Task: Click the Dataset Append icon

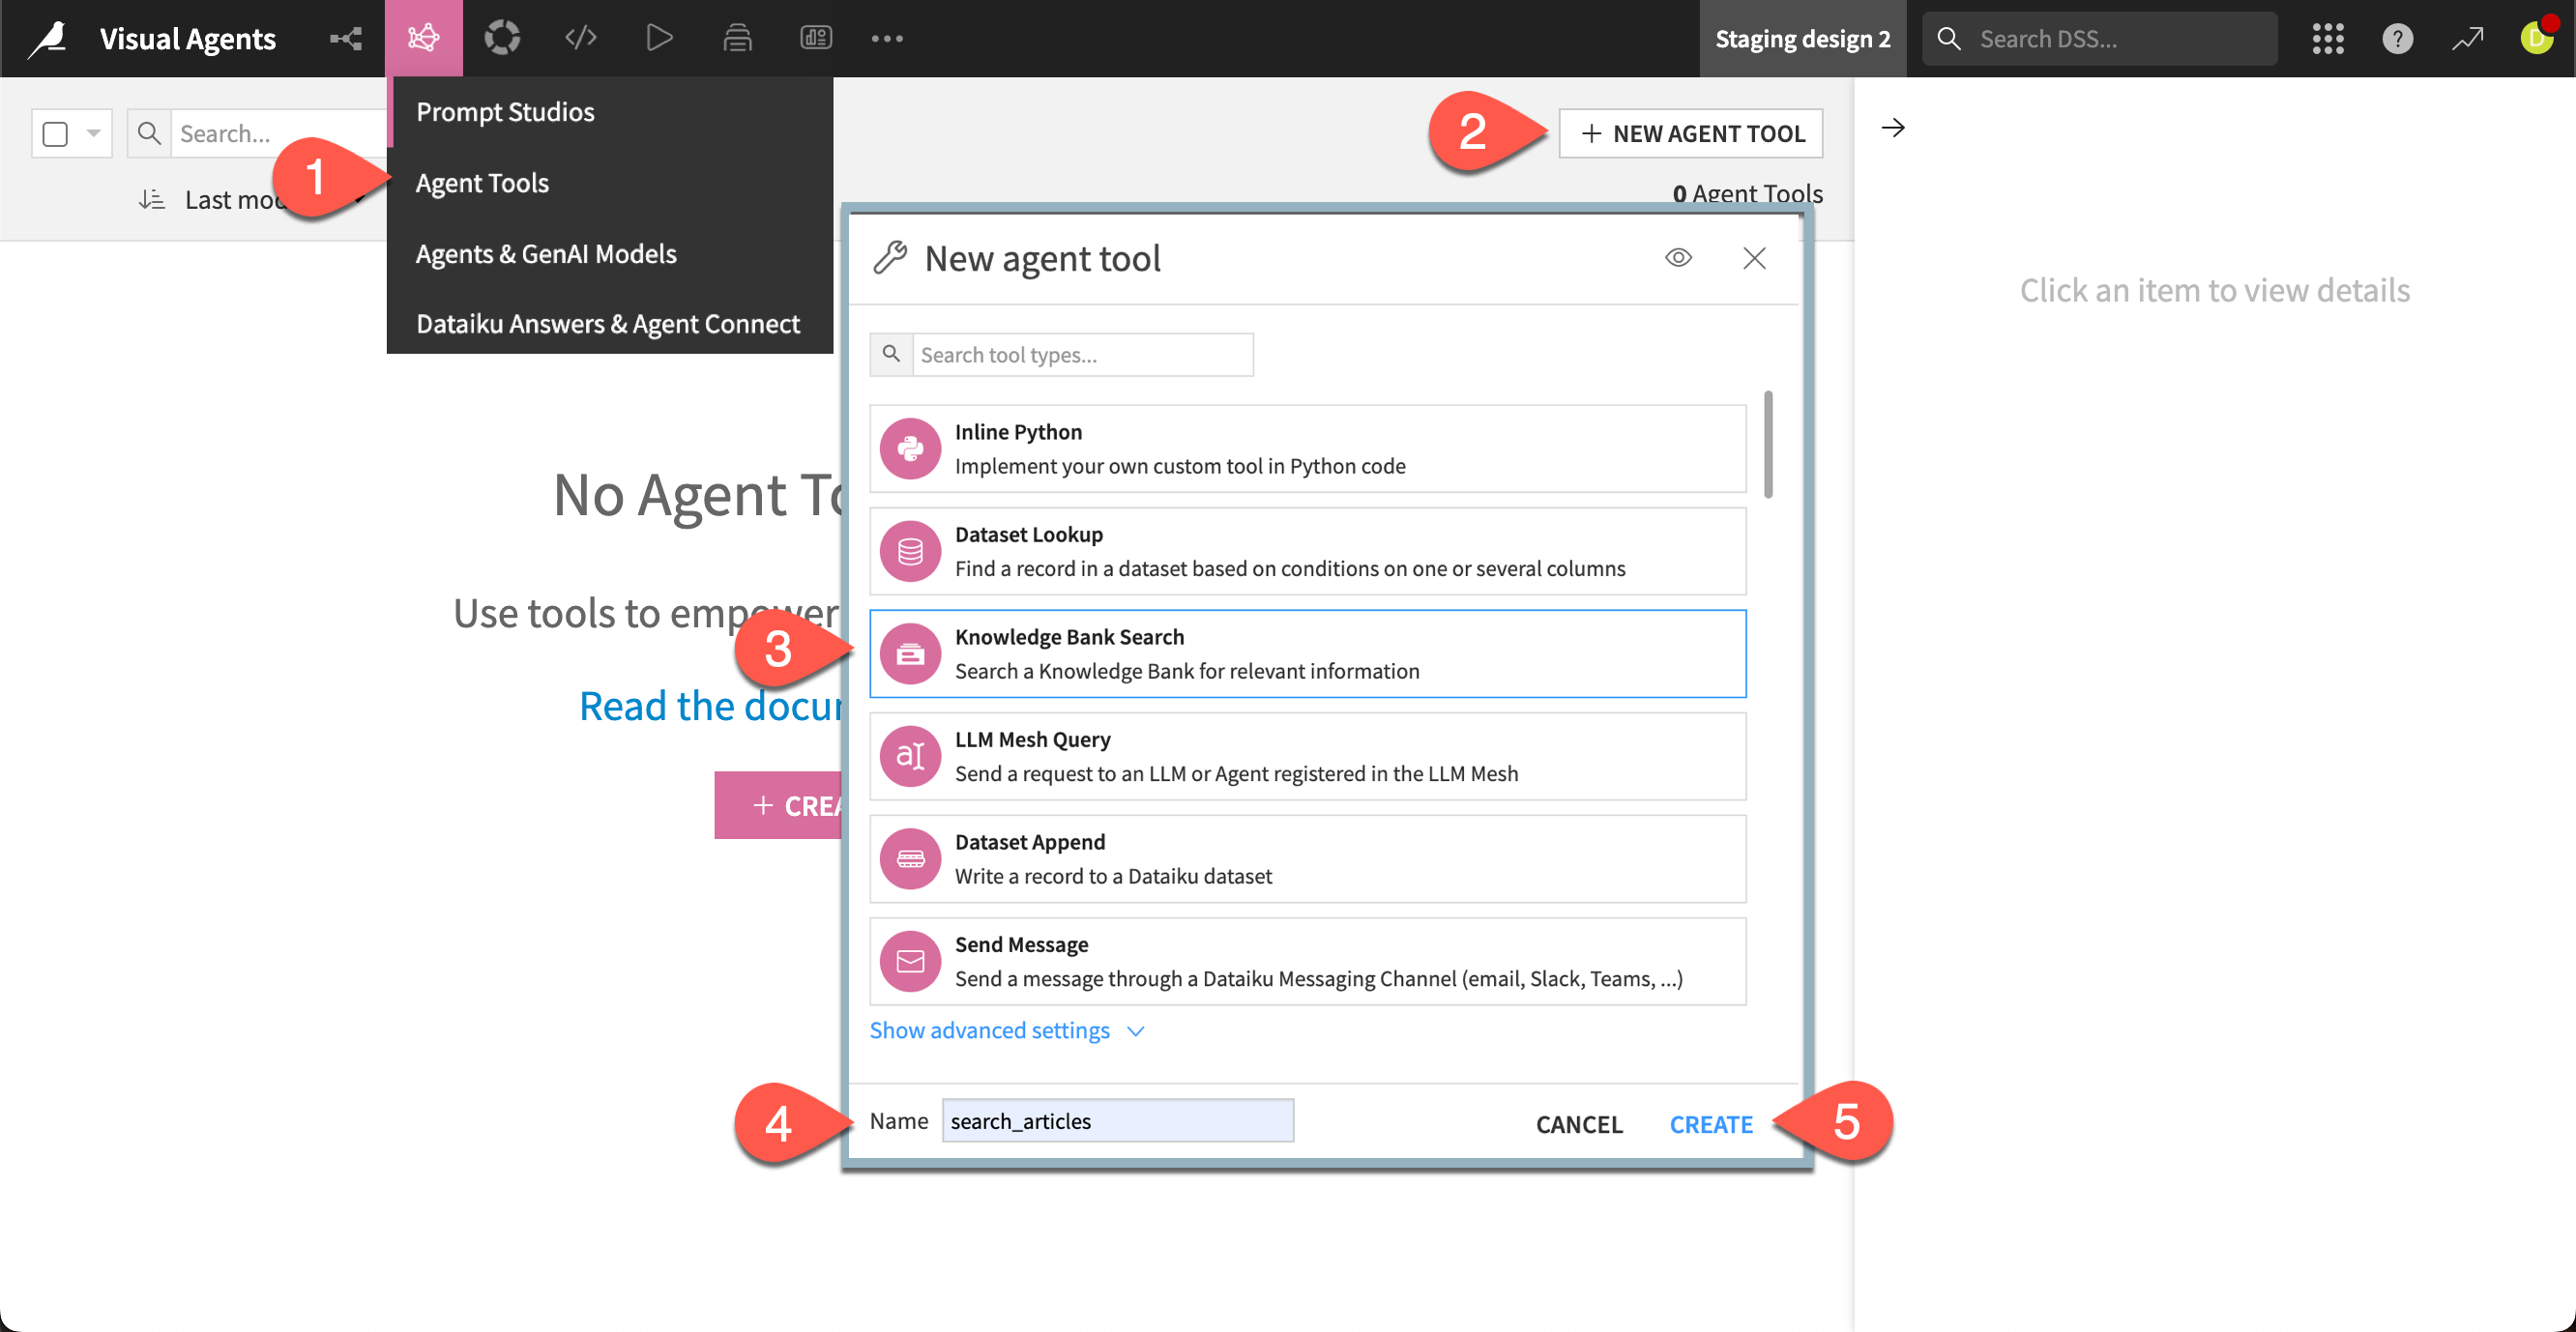Action: (x=910, y=859)
